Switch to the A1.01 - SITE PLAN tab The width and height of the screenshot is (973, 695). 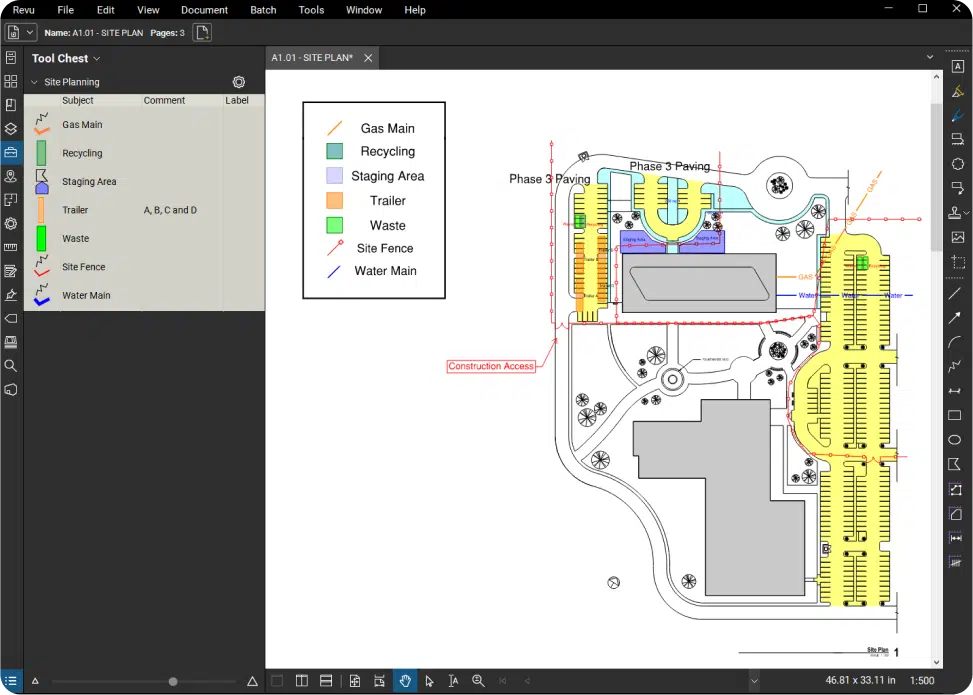[312, 58]
